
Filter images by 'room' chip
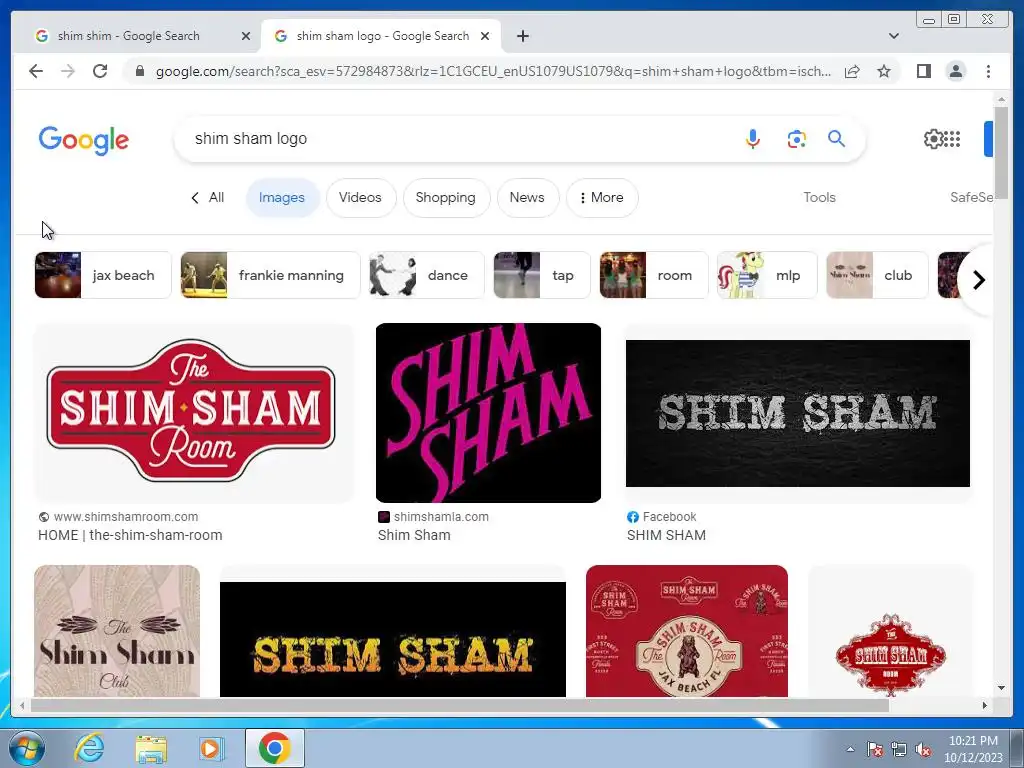(654, 275)
